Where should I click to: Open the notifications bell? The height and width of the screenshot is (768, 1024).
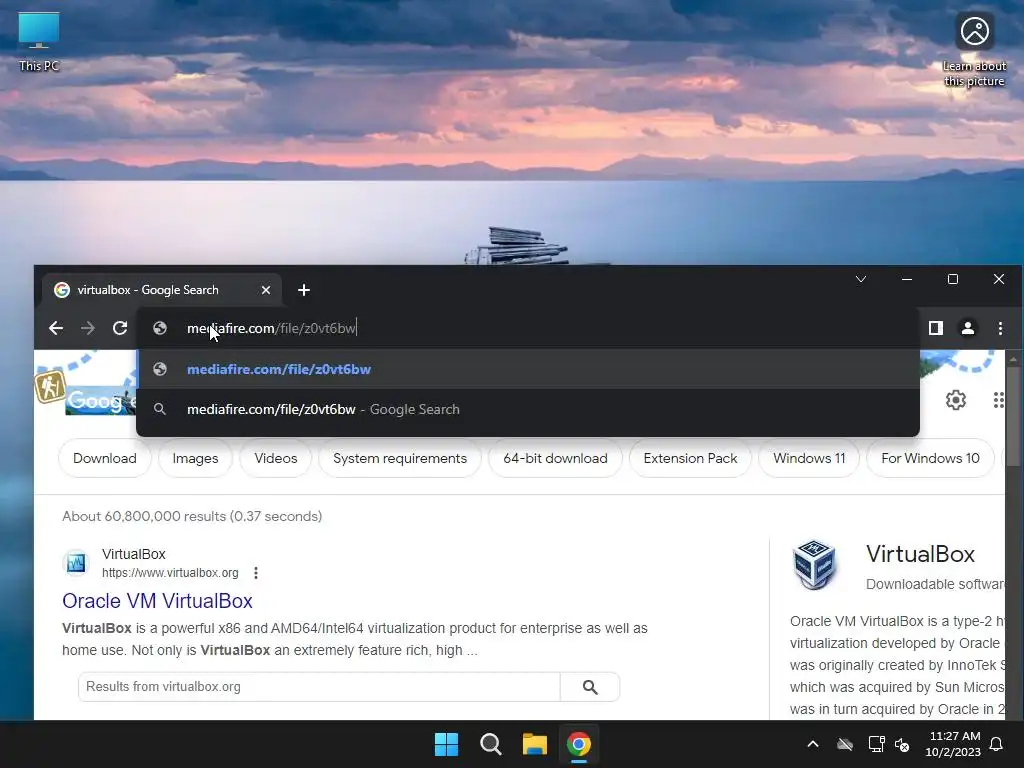point(997,744)
